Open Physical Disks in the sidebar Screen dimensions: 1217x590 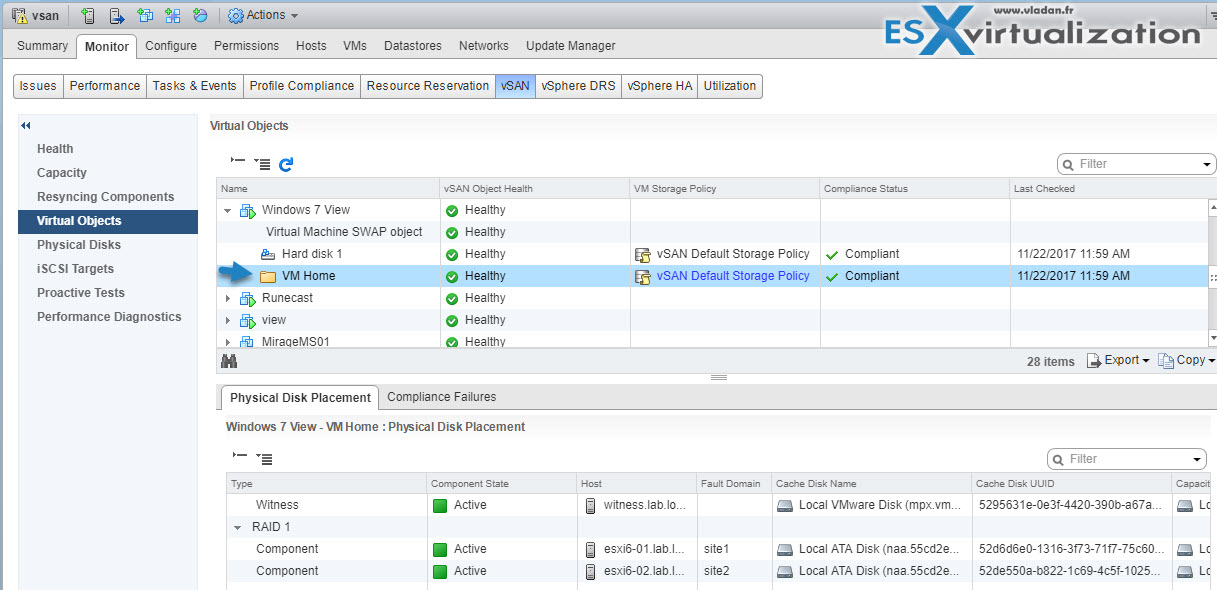point(79,245)
